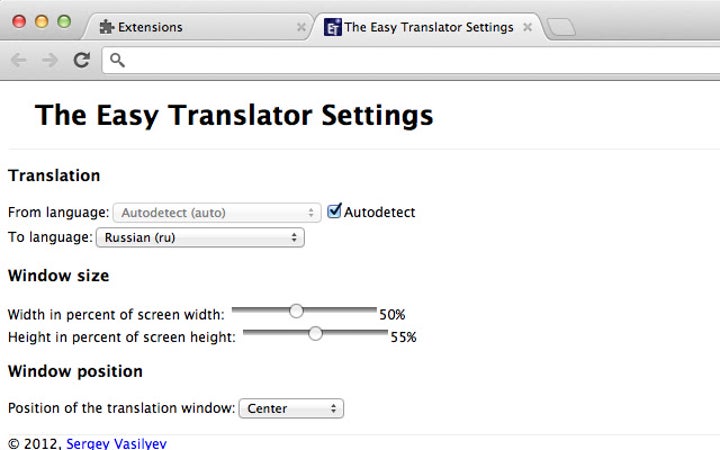Click the width percent slider handle
This screenshot has width=720, height=450.
point(296,311)
